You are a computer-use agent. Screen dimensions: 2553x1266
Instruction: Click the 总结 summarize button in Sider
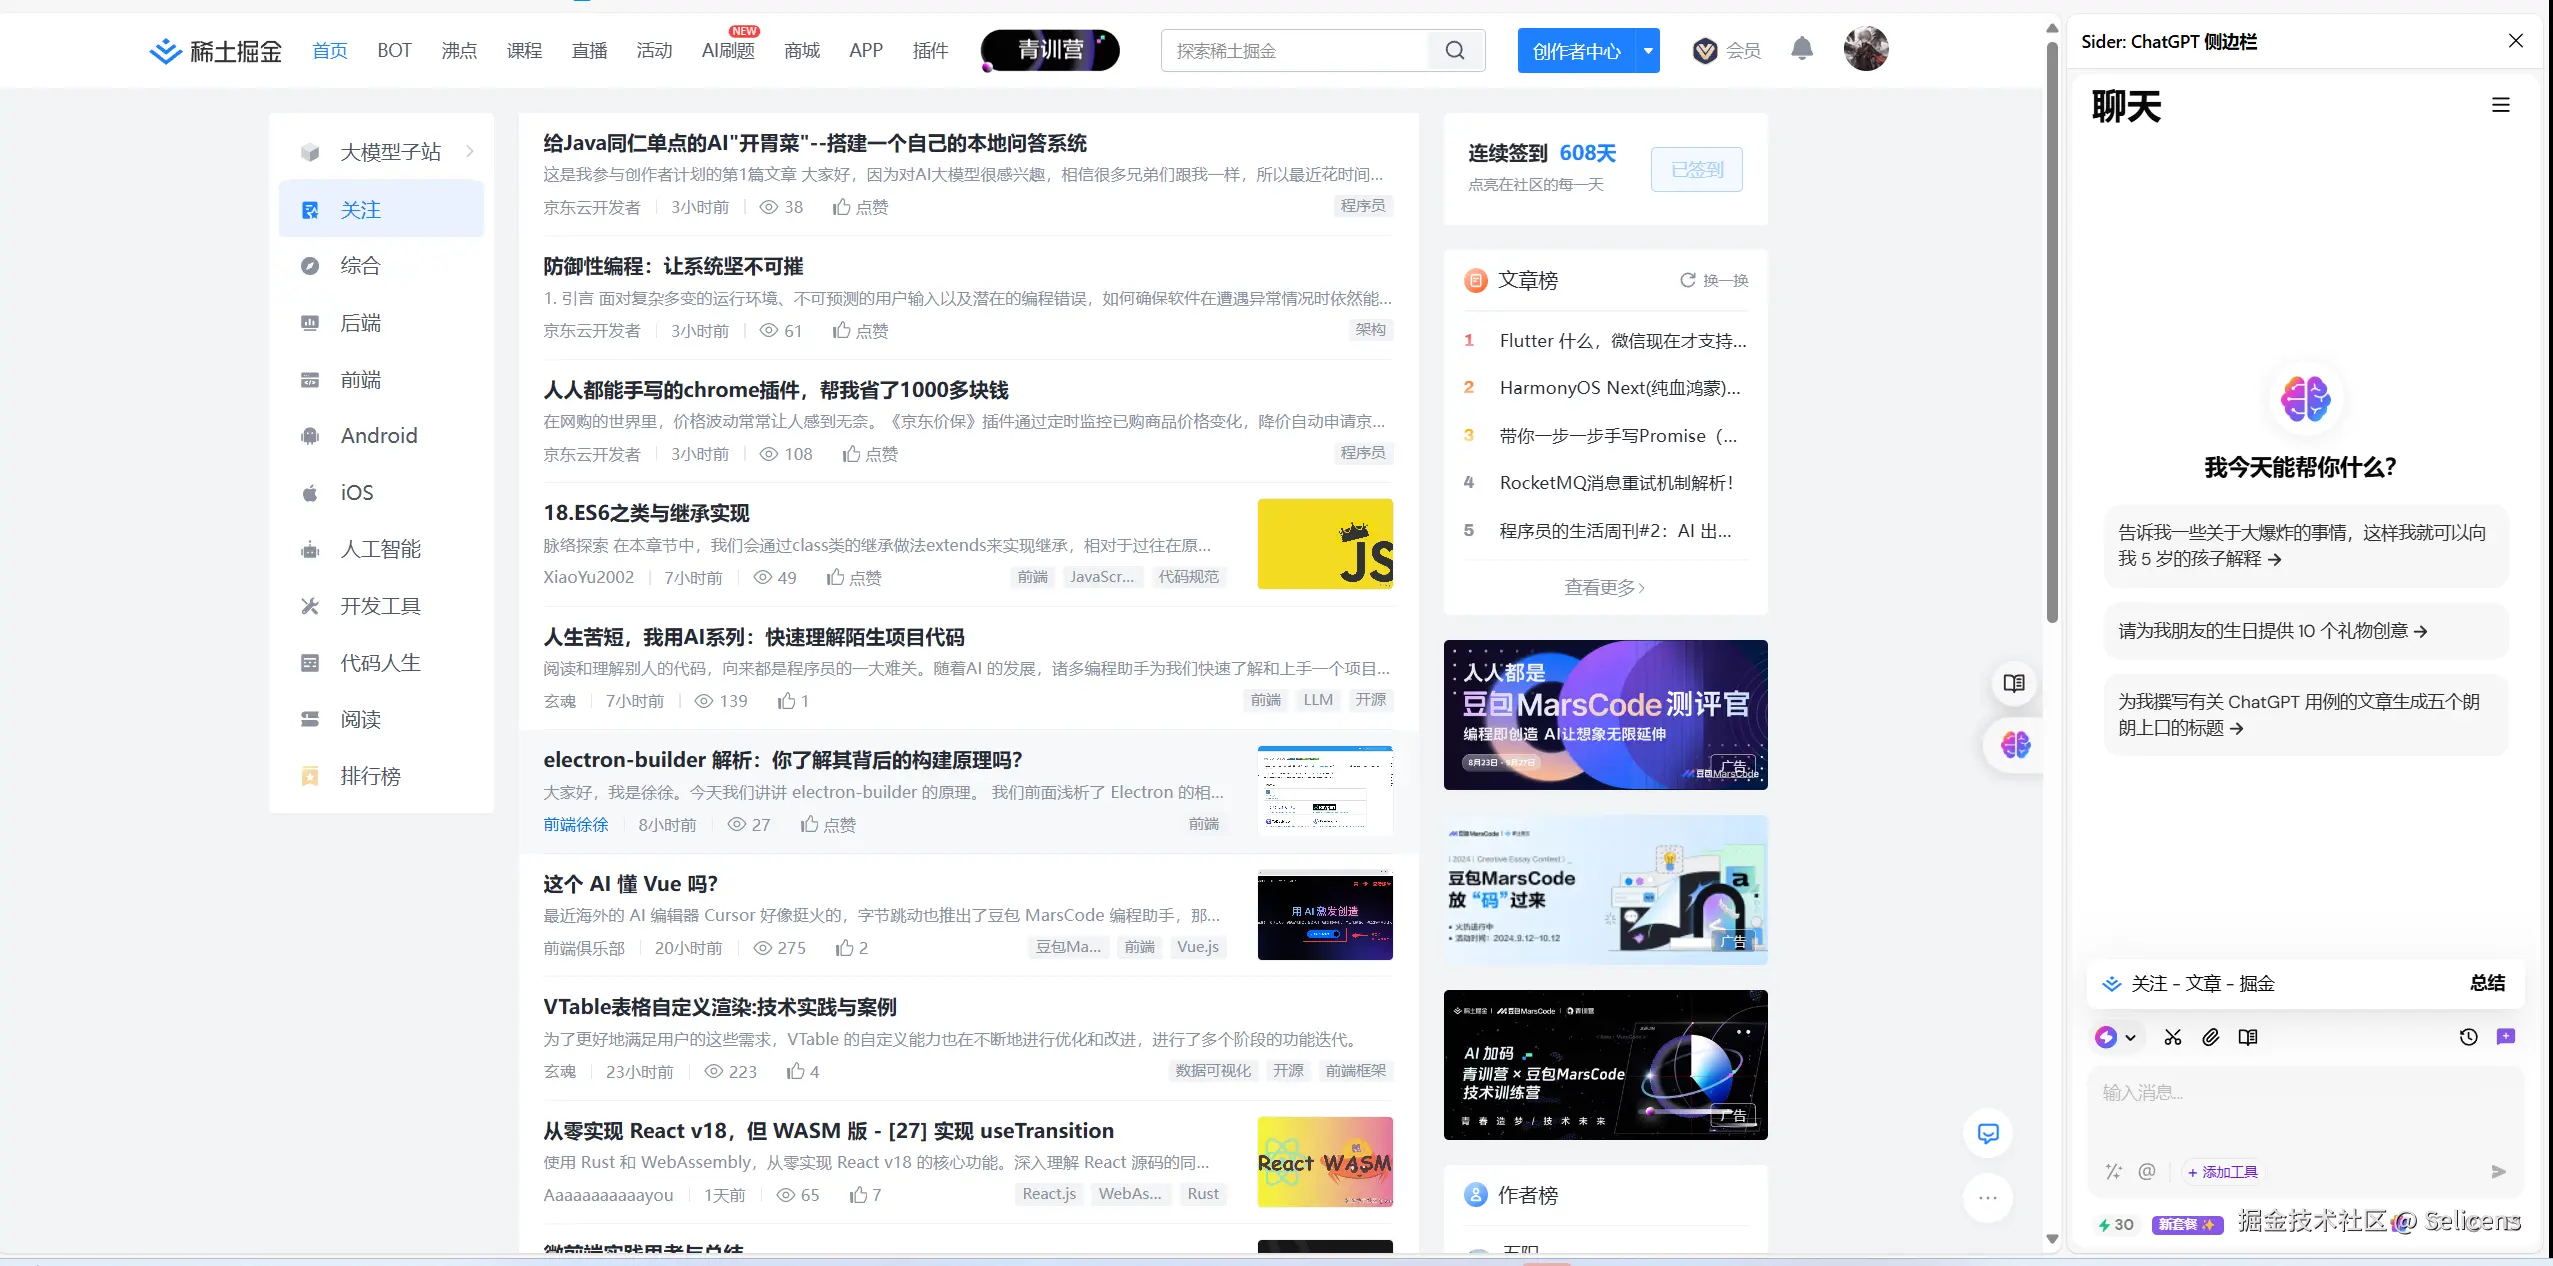tap(2486, 983)
